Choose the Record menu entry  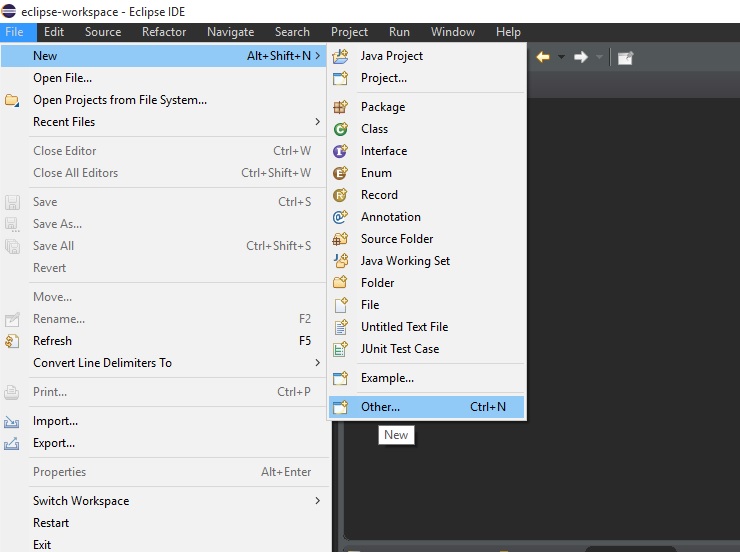[427, 195]
